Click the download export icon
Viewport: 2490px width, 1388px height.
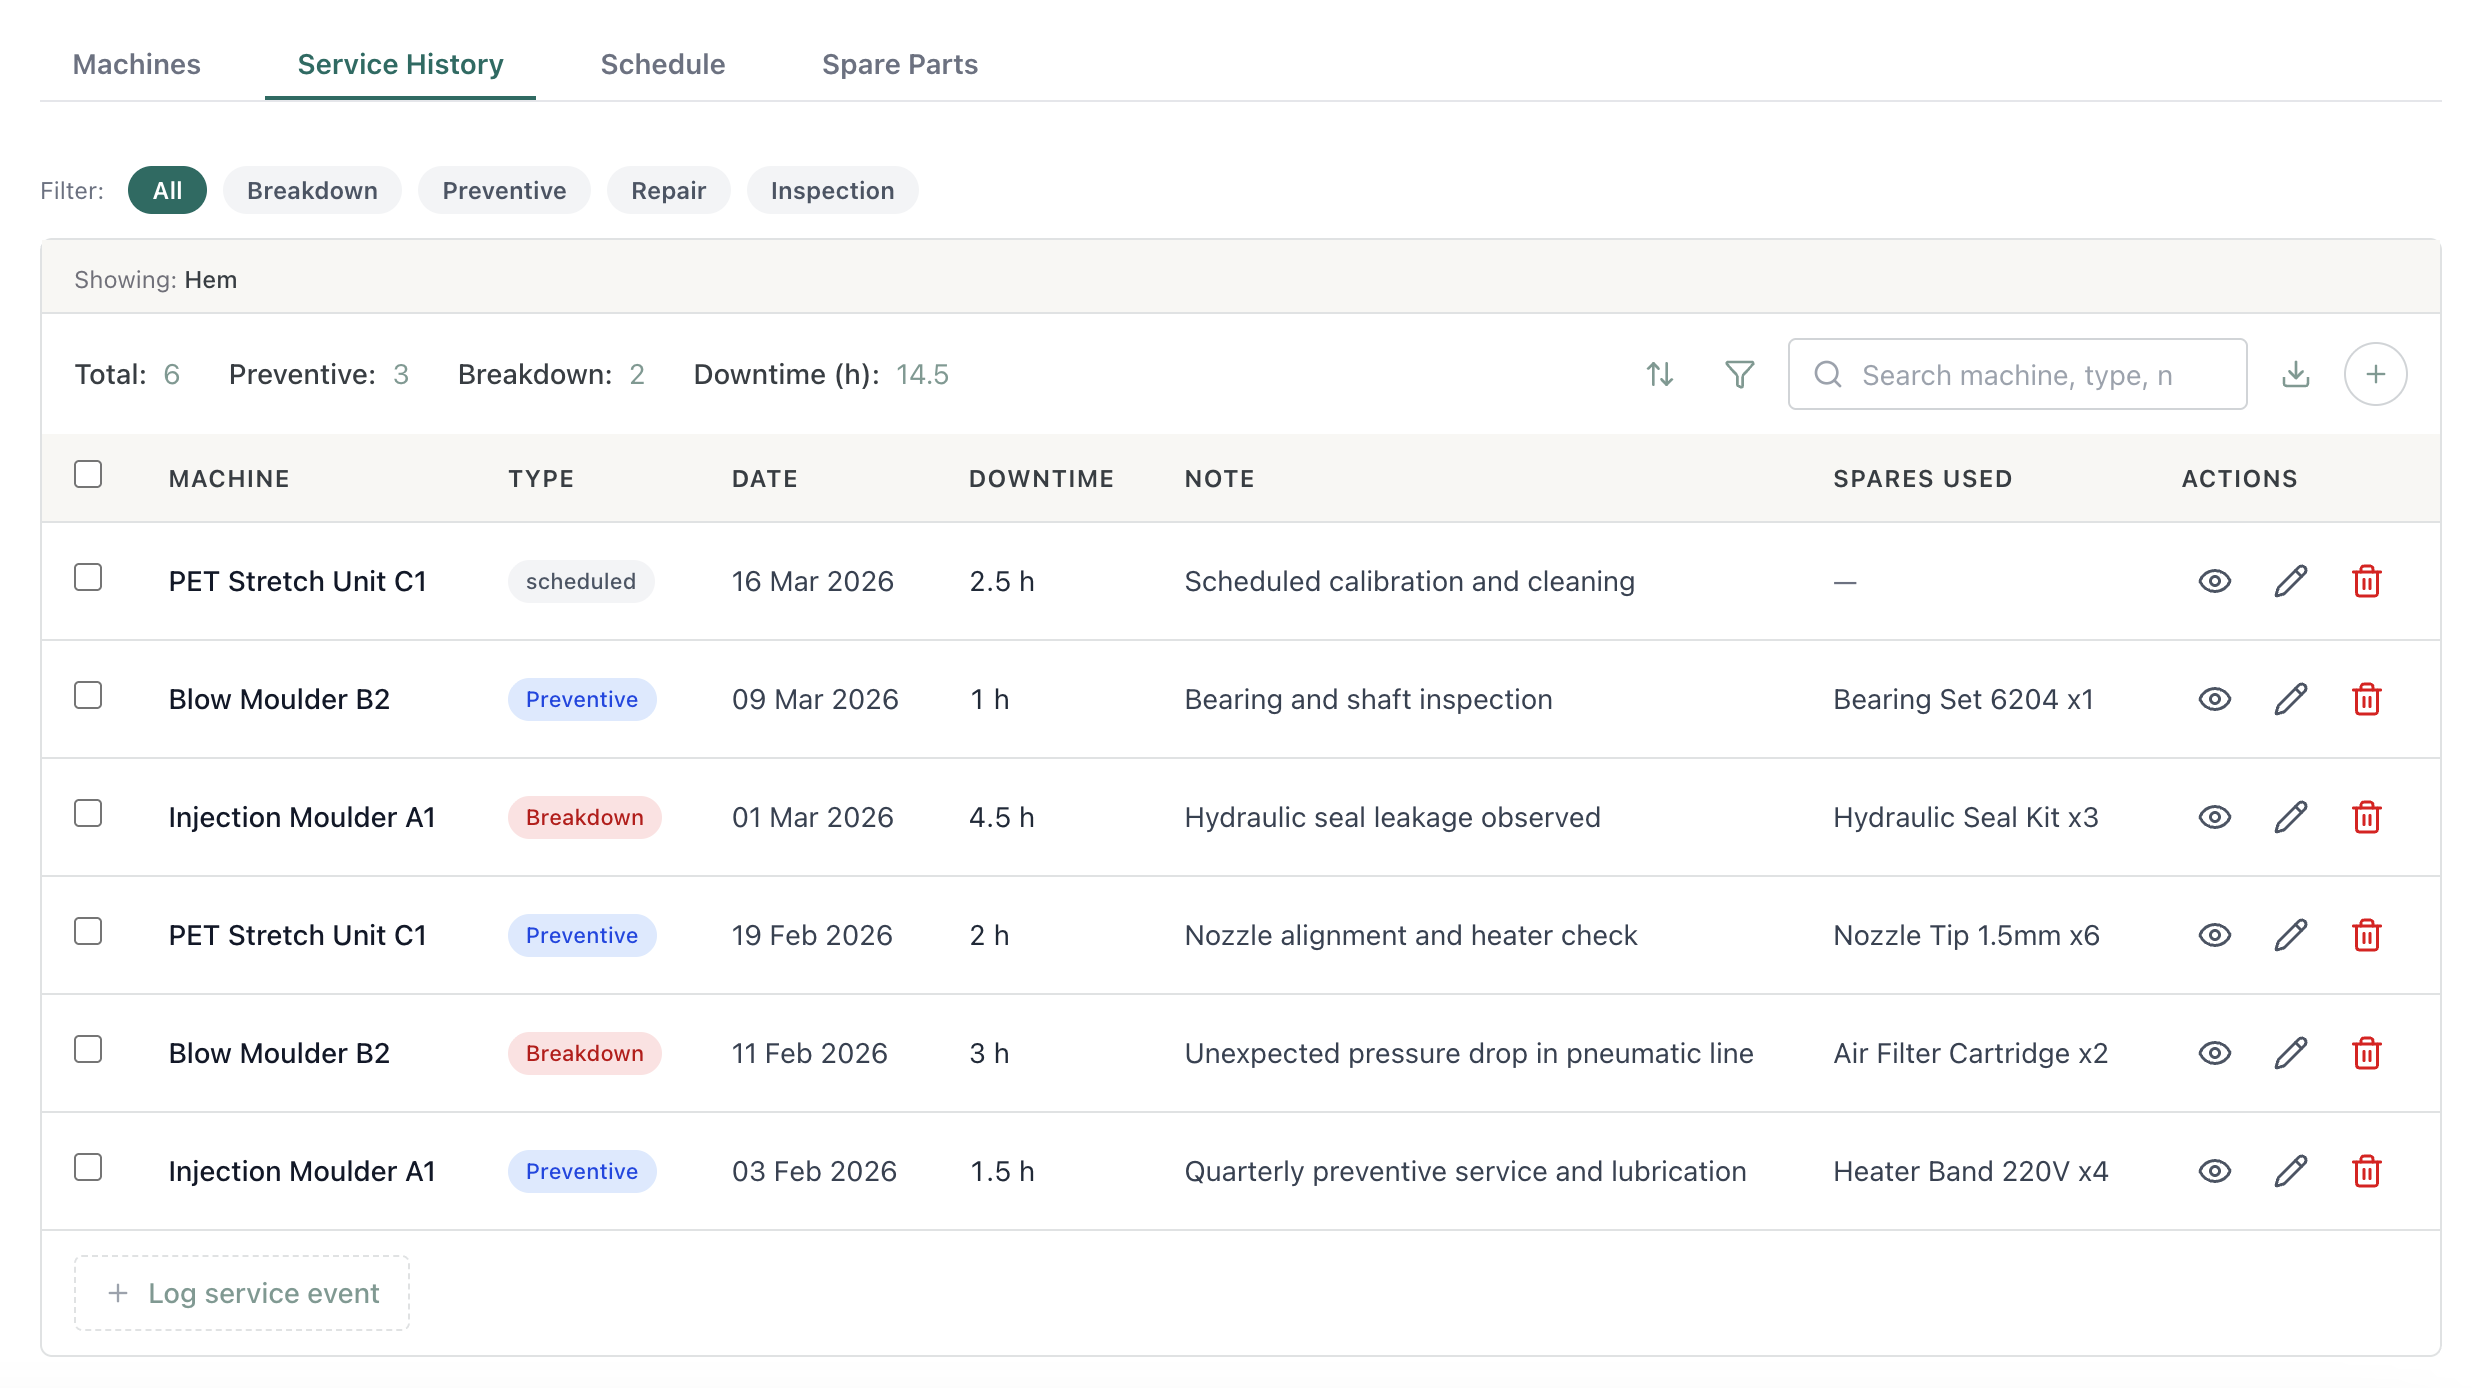pos(2296,374)
